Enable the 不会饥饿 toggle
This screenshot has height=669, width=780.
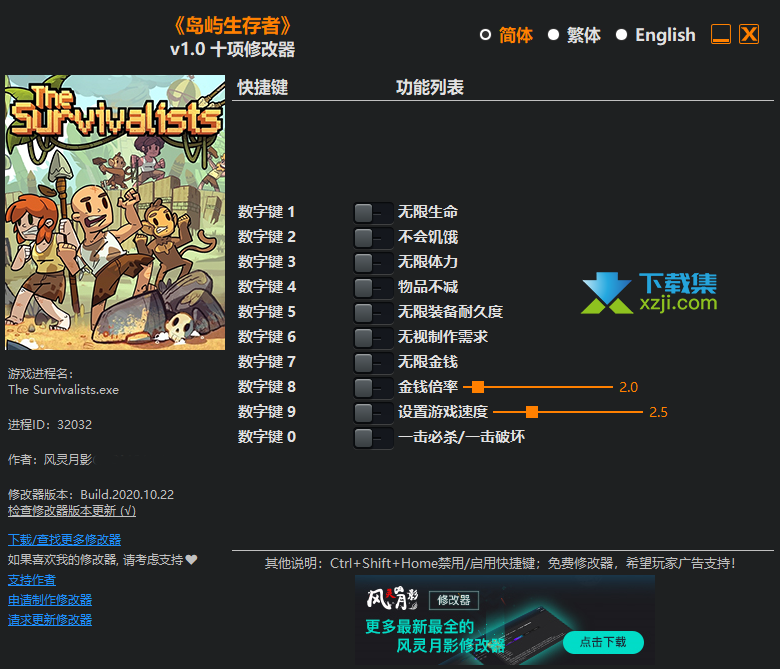[x=373, y=238]
